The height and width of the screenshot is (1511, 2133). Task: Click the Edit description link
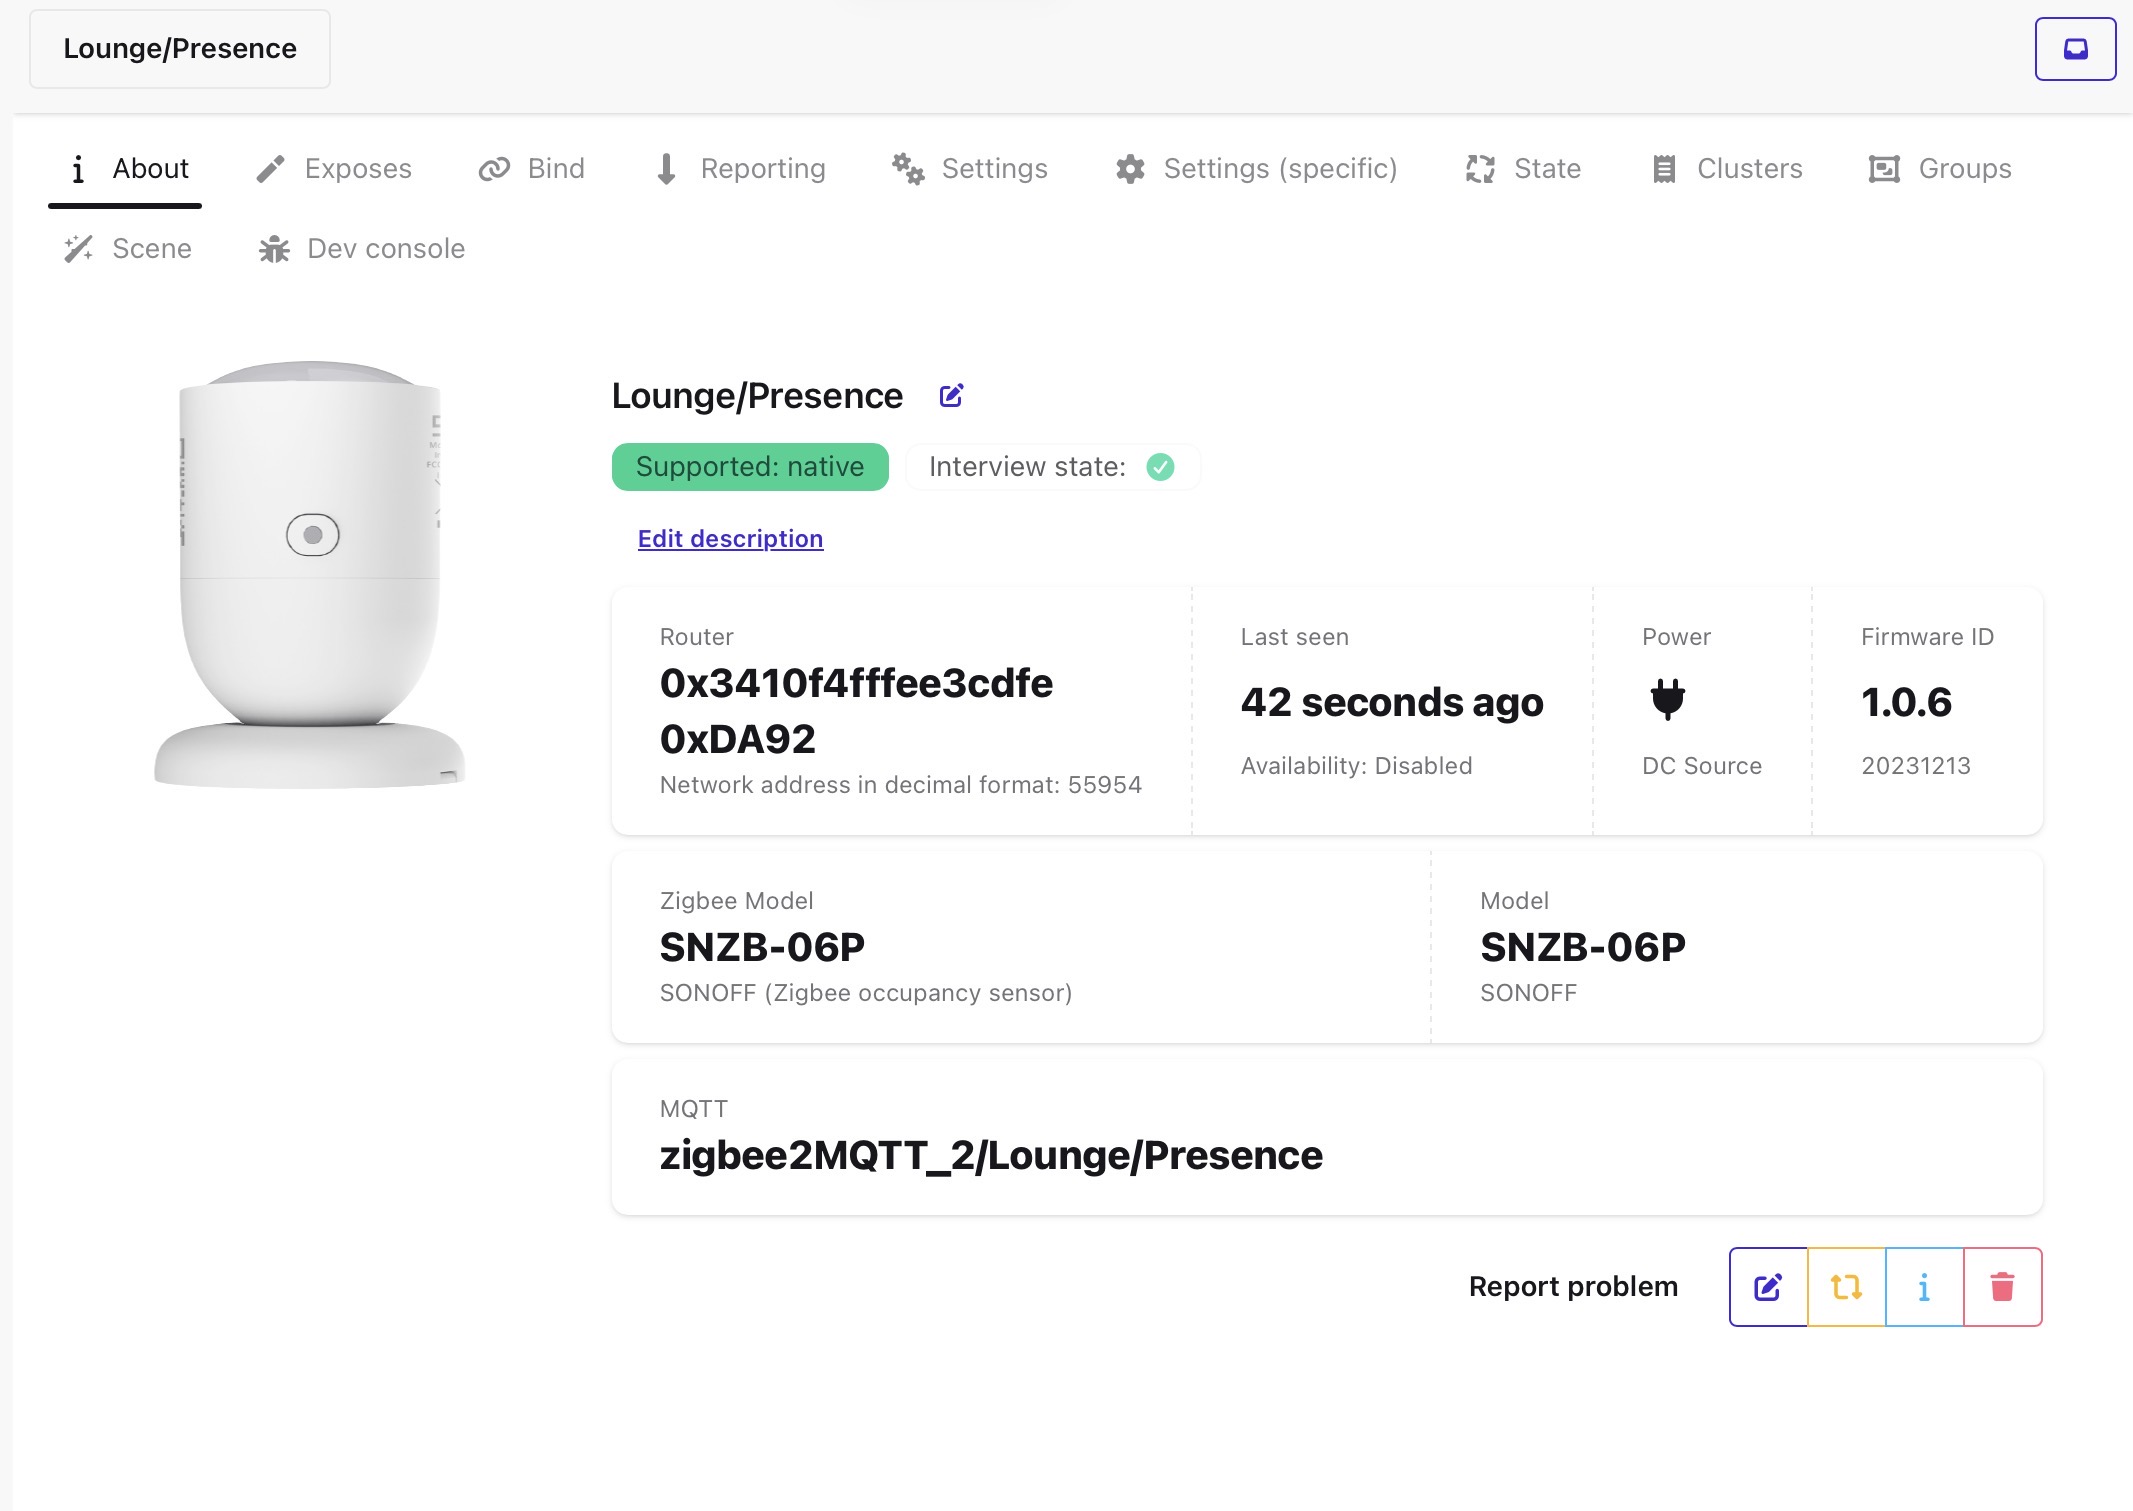[x=730, y=539]
